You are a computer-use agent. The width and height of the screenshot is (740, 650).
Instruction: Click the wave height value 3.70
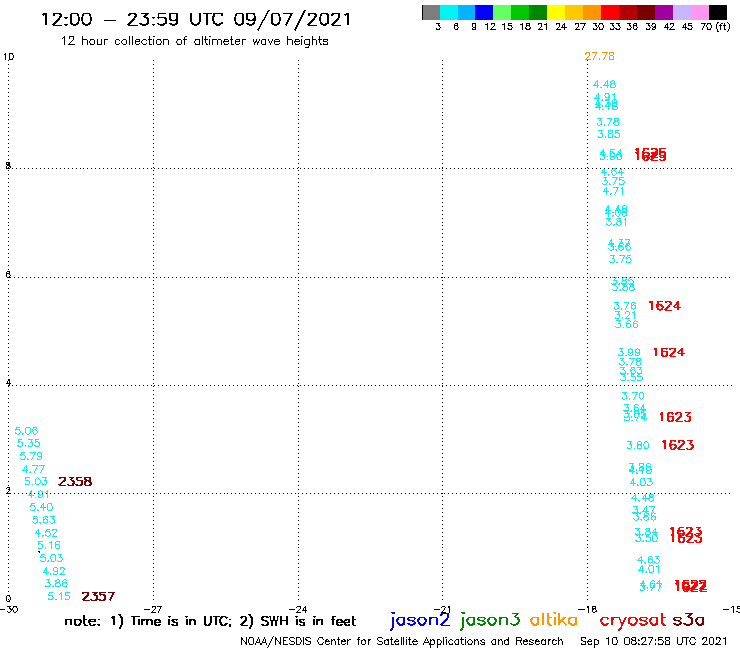[x=633, y=396]
